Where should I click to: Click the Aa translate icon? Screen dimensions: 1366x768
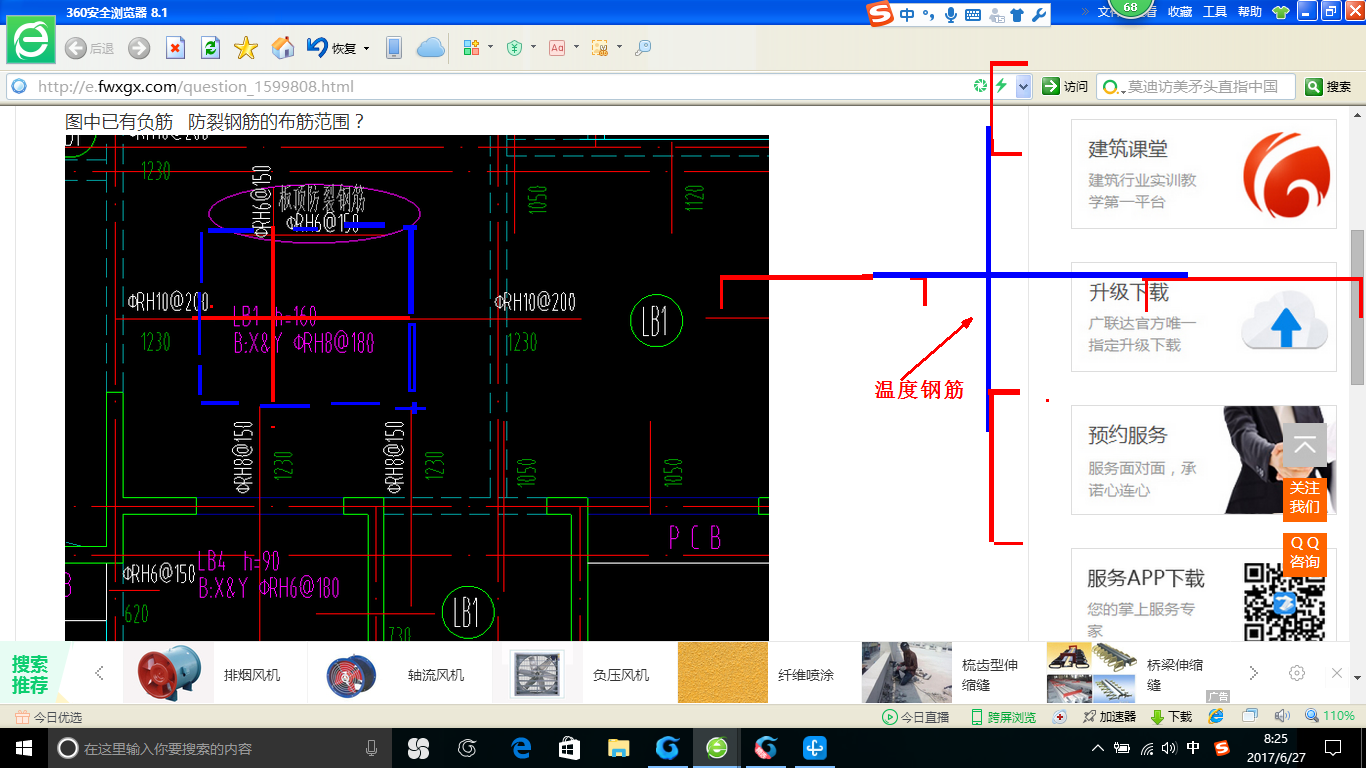[x=557, y=48]
